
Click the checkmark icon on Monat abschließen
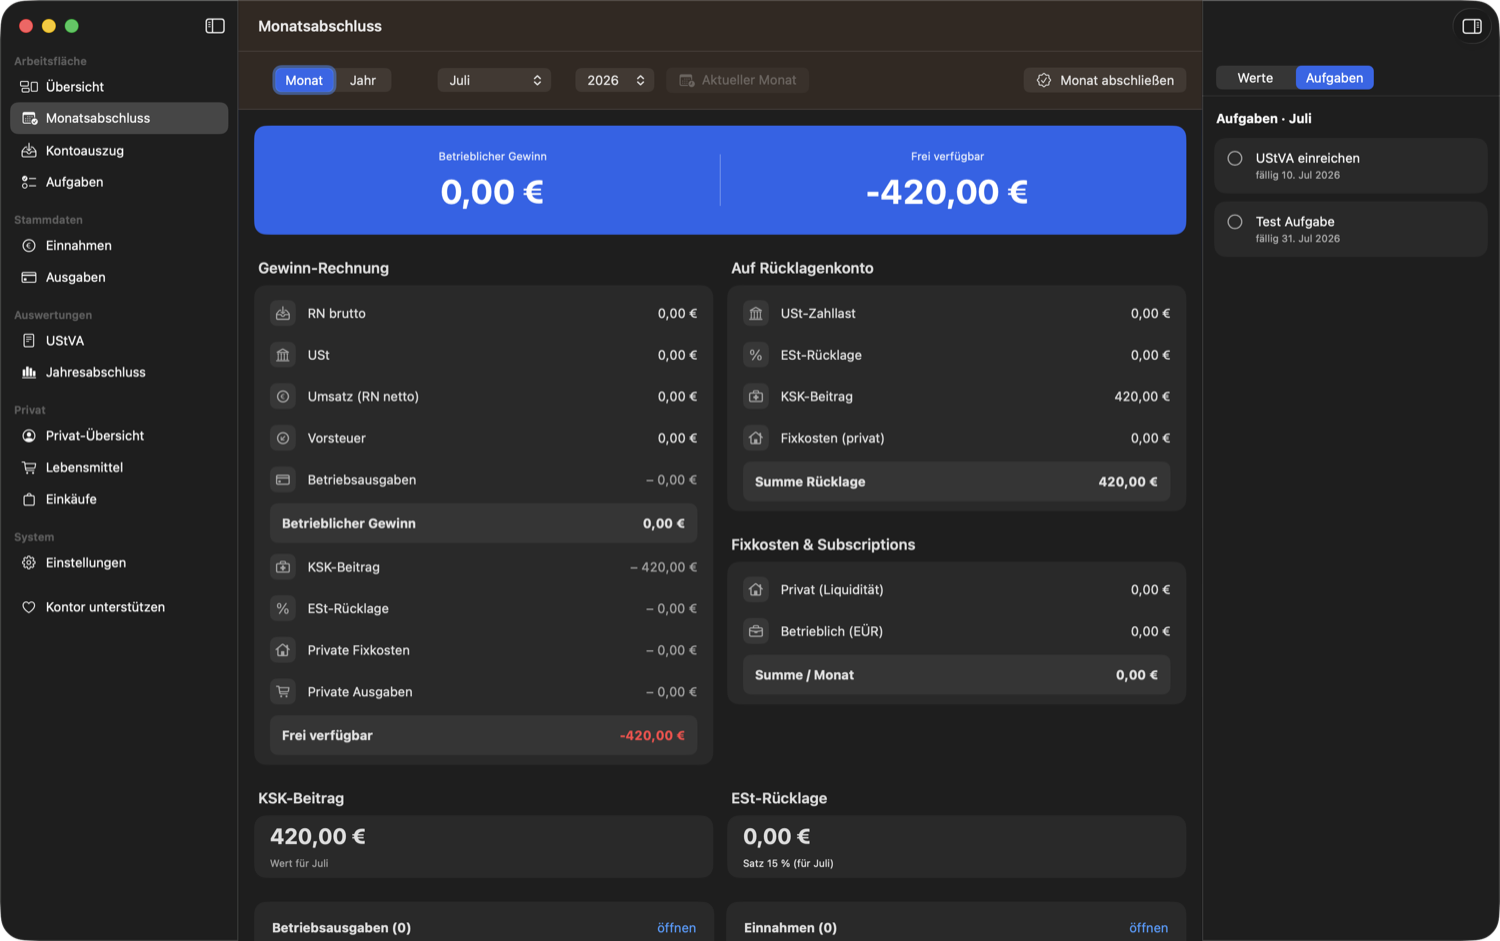coord(1044,80)
